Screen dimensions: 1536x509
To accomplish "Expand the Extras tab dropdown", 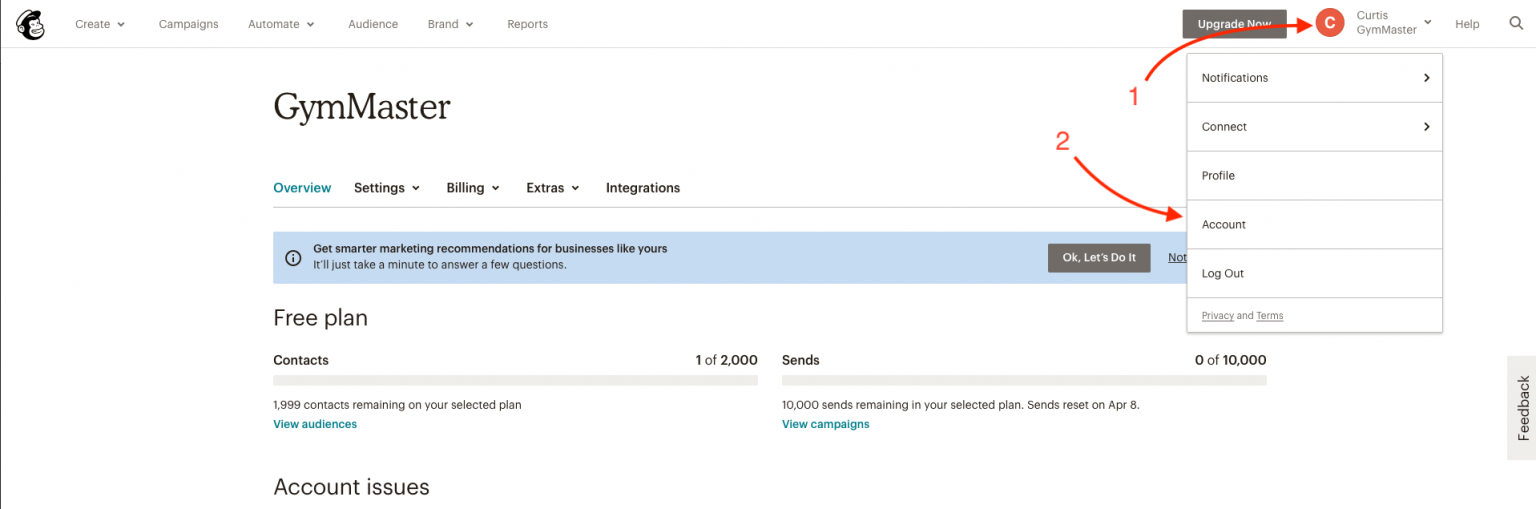I will point(552,188).
